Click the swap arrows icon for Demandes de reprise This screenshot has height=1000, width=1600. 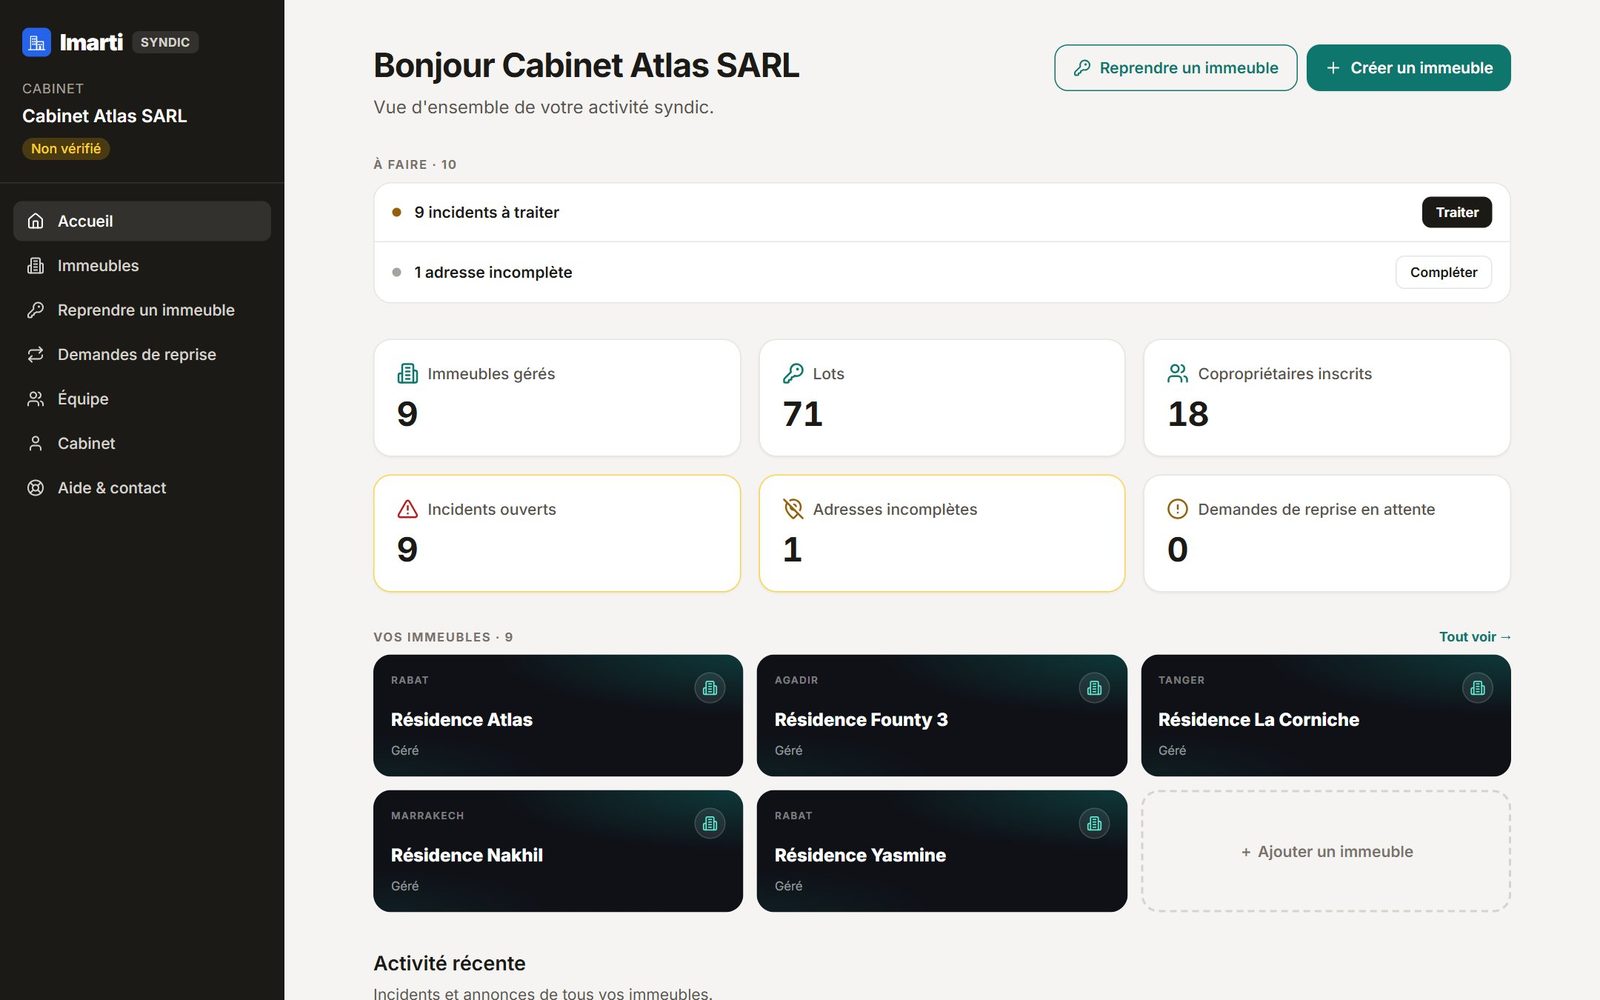click(x=36, y=354)
